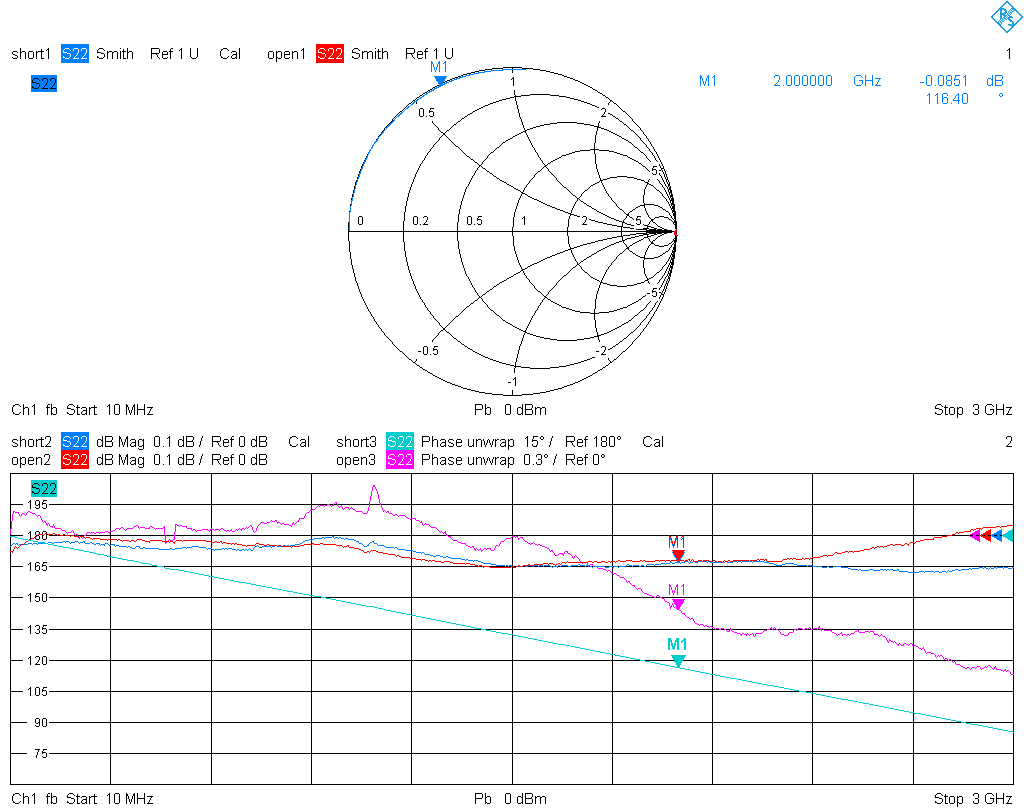Click the cyan S22 label of short3 trace
Image resolution: width=1024 pixels, height=812 pixels.
point(399,442)
